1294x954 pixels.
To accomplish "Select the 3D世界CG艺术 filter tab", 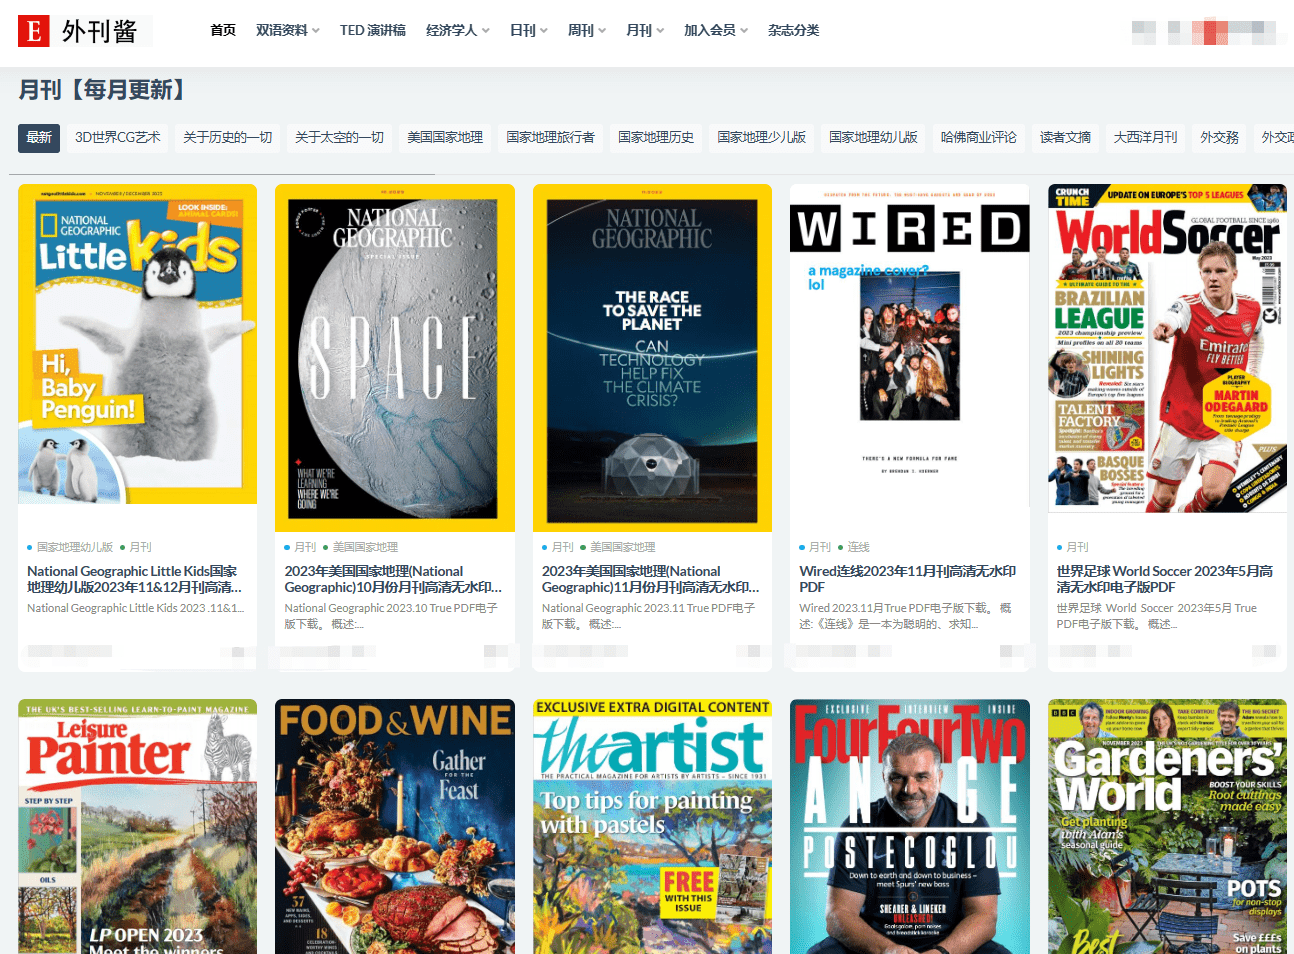I will tap(118, 138).
